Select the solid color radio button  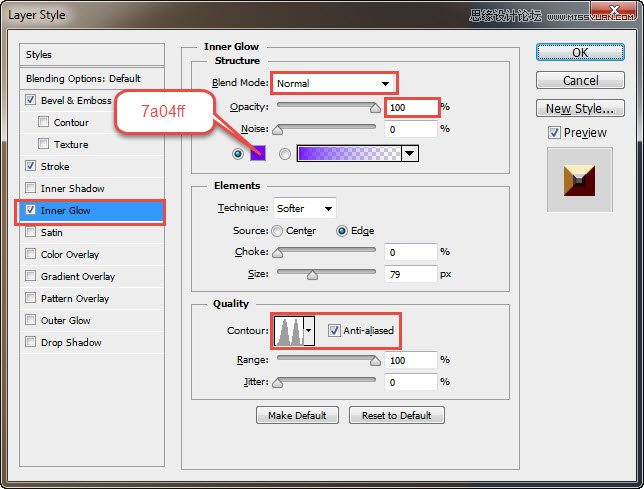(238, 154)
